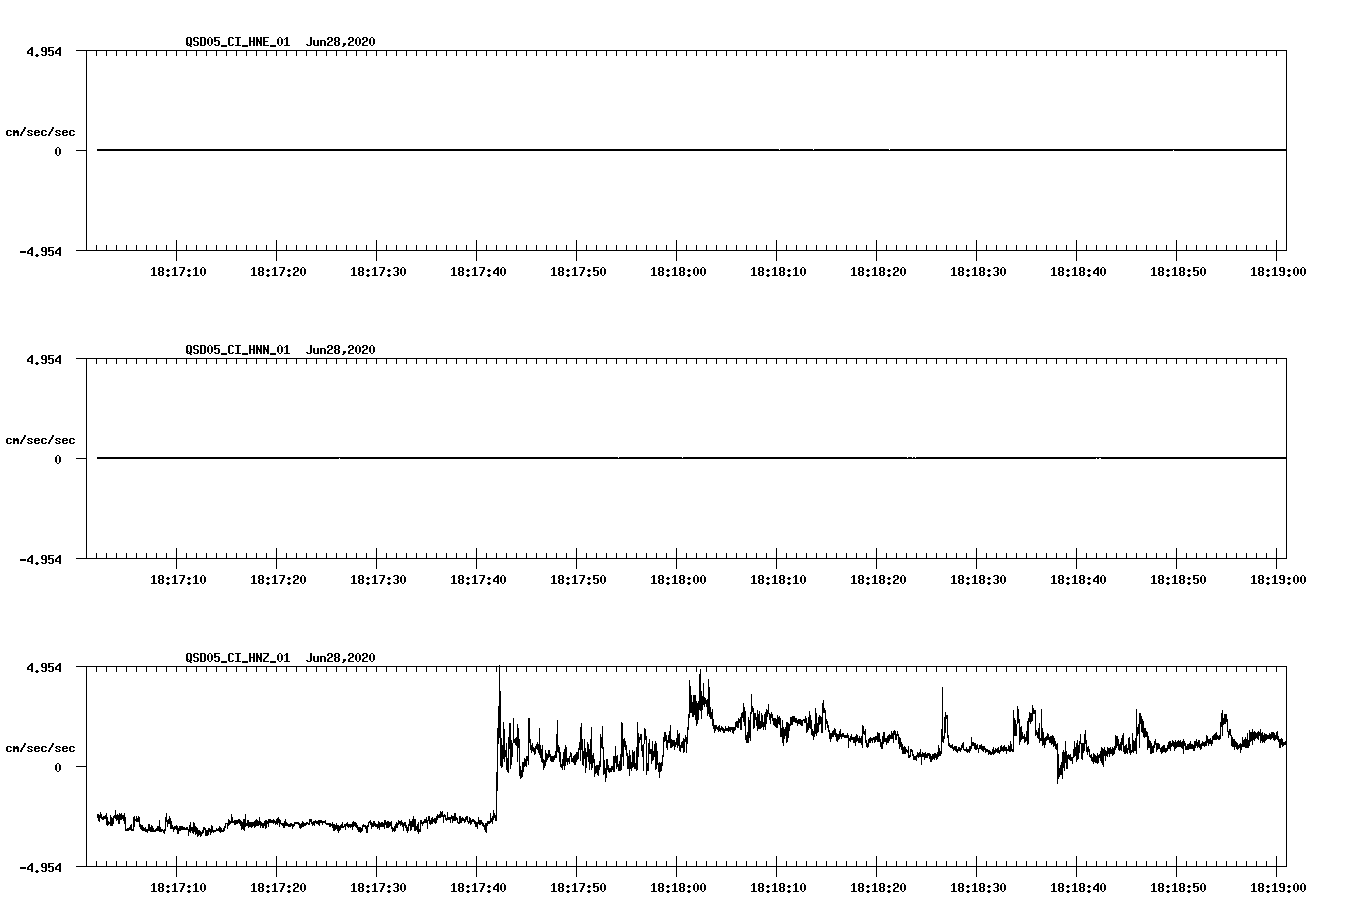Click the Jun28,2020 date on the HNE plot
This screenshot has height=924, width=1358.
pyautogui.click(x=341, y=41)
